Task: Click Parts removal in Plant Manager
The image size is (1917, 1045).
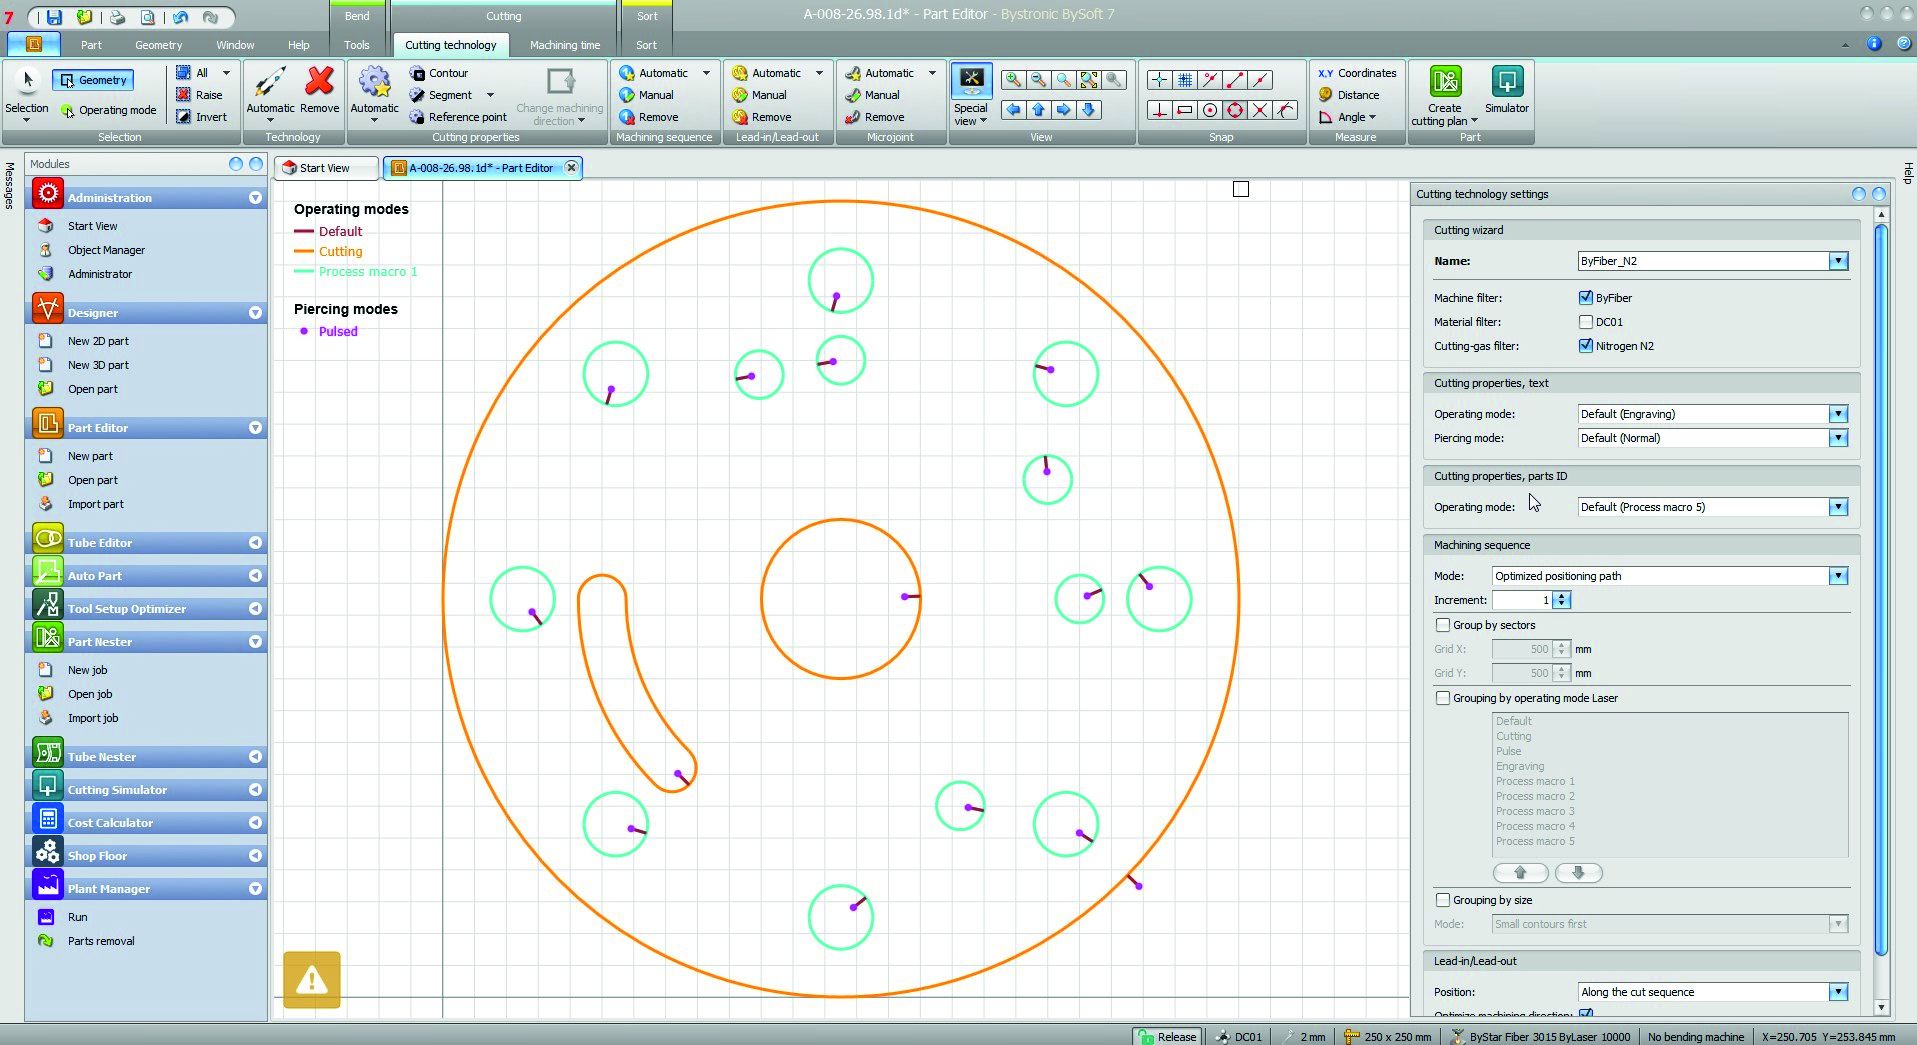Action: [x=100, y=941]
